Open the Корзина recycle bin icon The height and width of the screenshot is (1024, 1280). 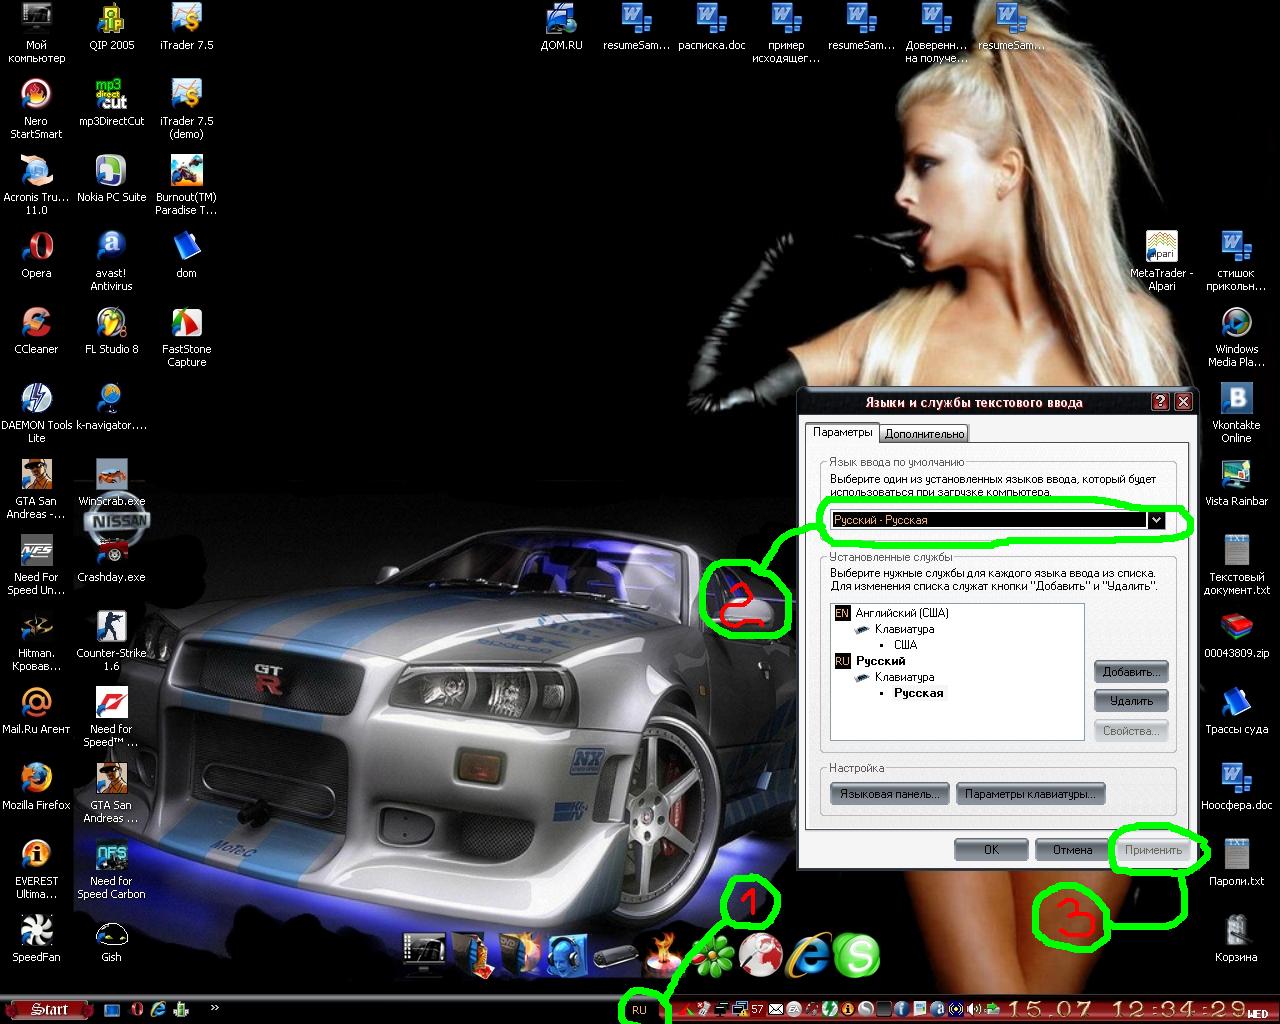coord(1236,931)
